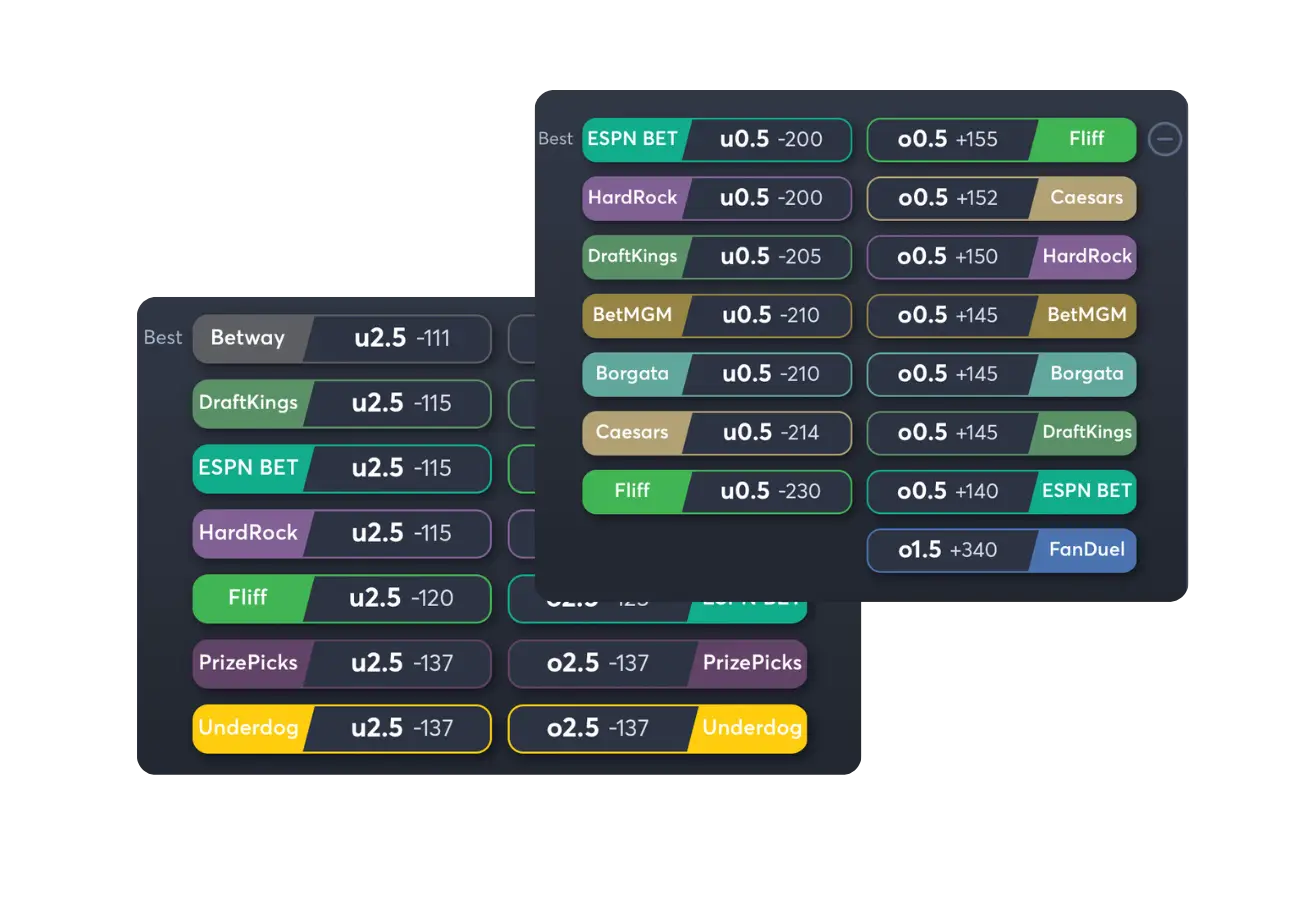
Task: Pick DraftKings o0.5 +145 odds
Action: click(1001, 433)
